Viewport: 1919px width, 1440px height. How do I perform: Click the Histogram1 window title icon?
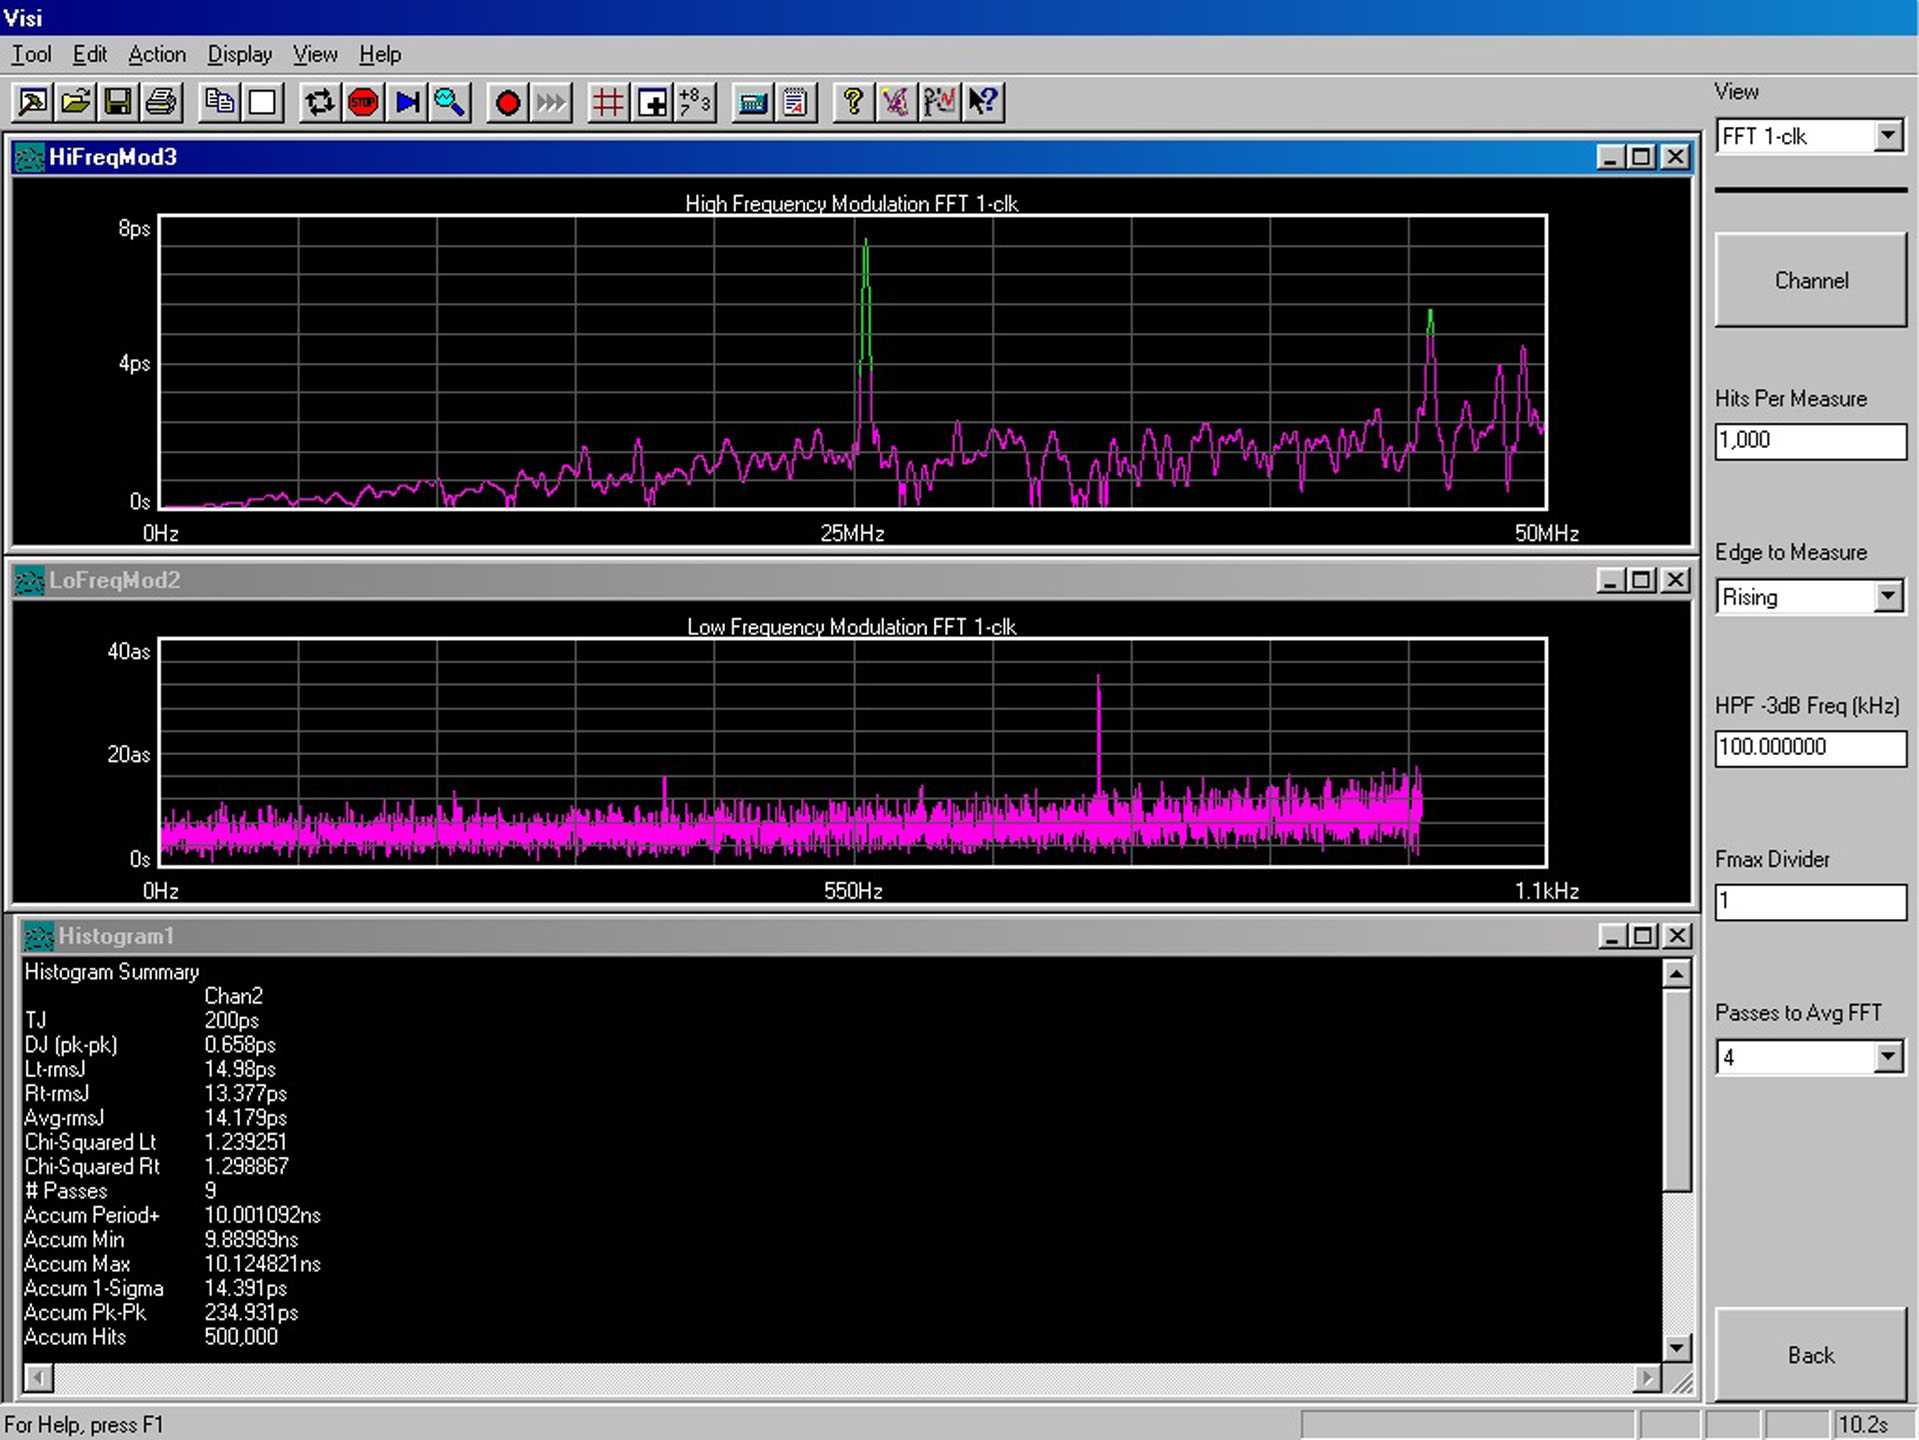pyautogui.click(x=38, y=936)
